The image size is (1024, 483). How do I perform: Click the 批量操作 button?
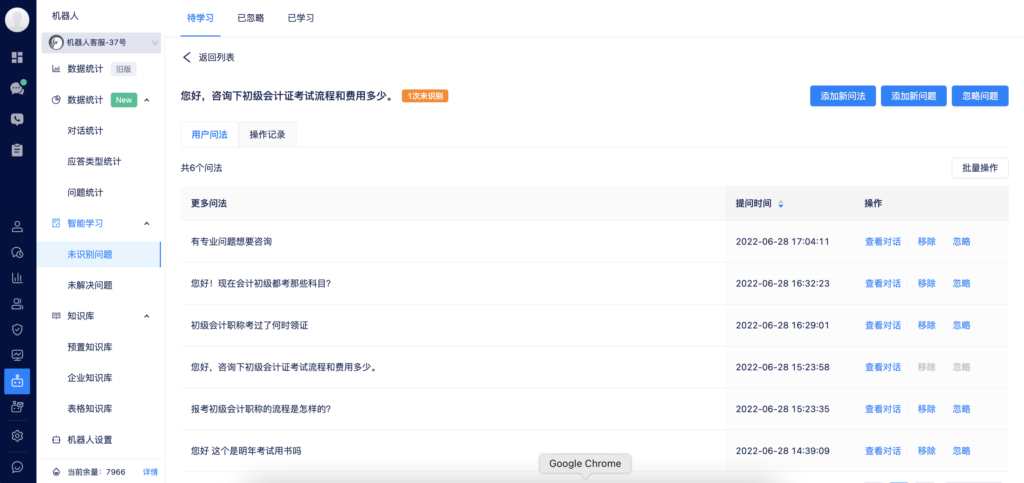[980, 168]
